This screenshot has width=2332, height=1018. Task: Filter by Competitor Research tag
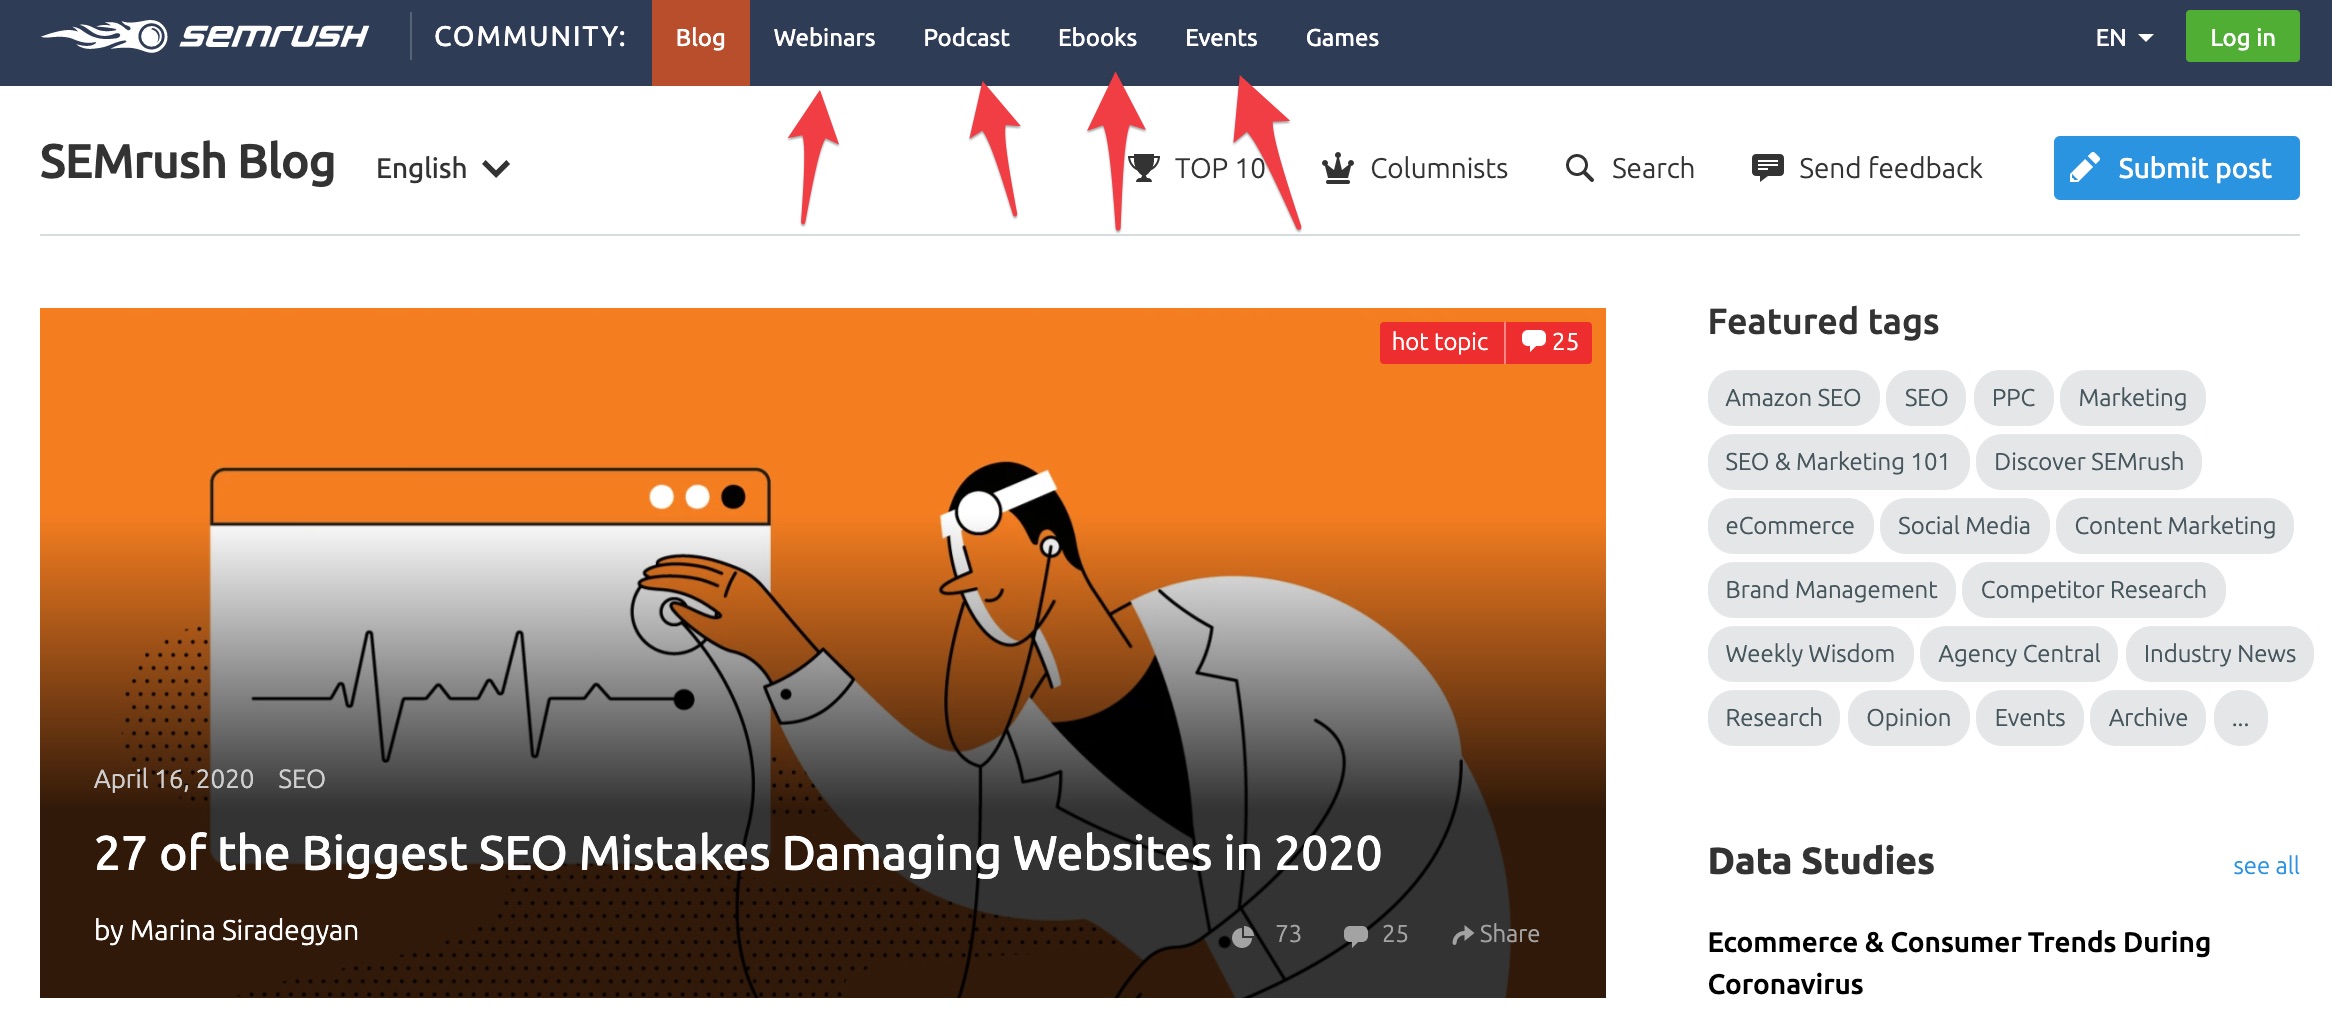[2093, 590]
